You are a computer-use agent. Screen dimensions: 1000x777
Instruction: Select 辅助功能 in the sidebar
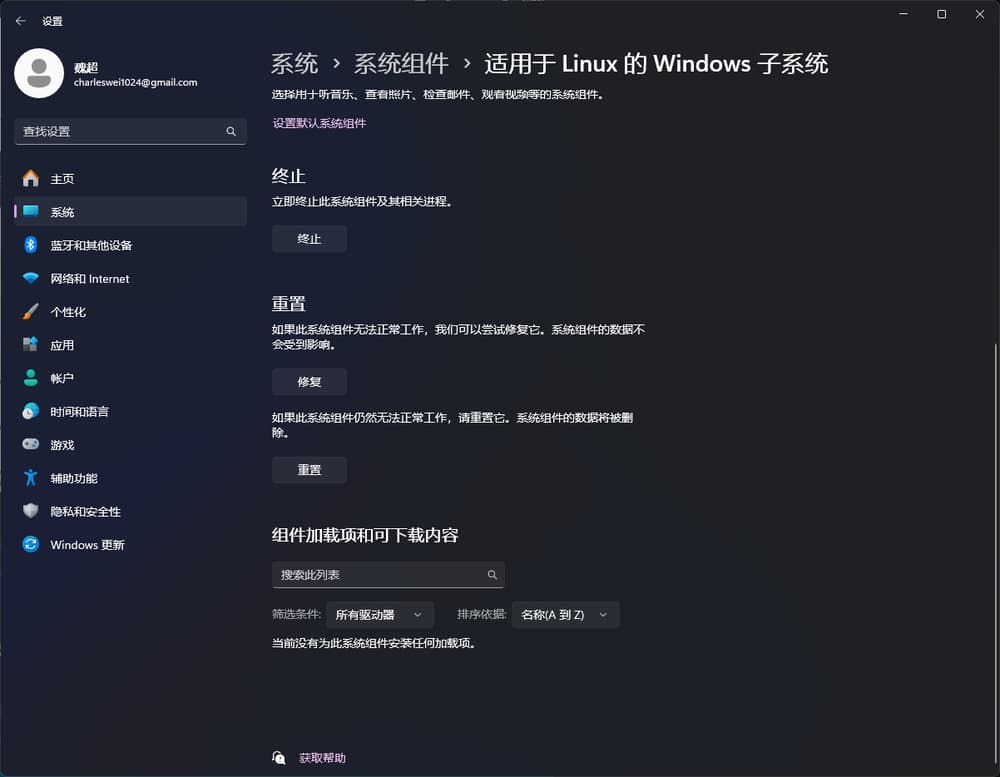(130, 478)
